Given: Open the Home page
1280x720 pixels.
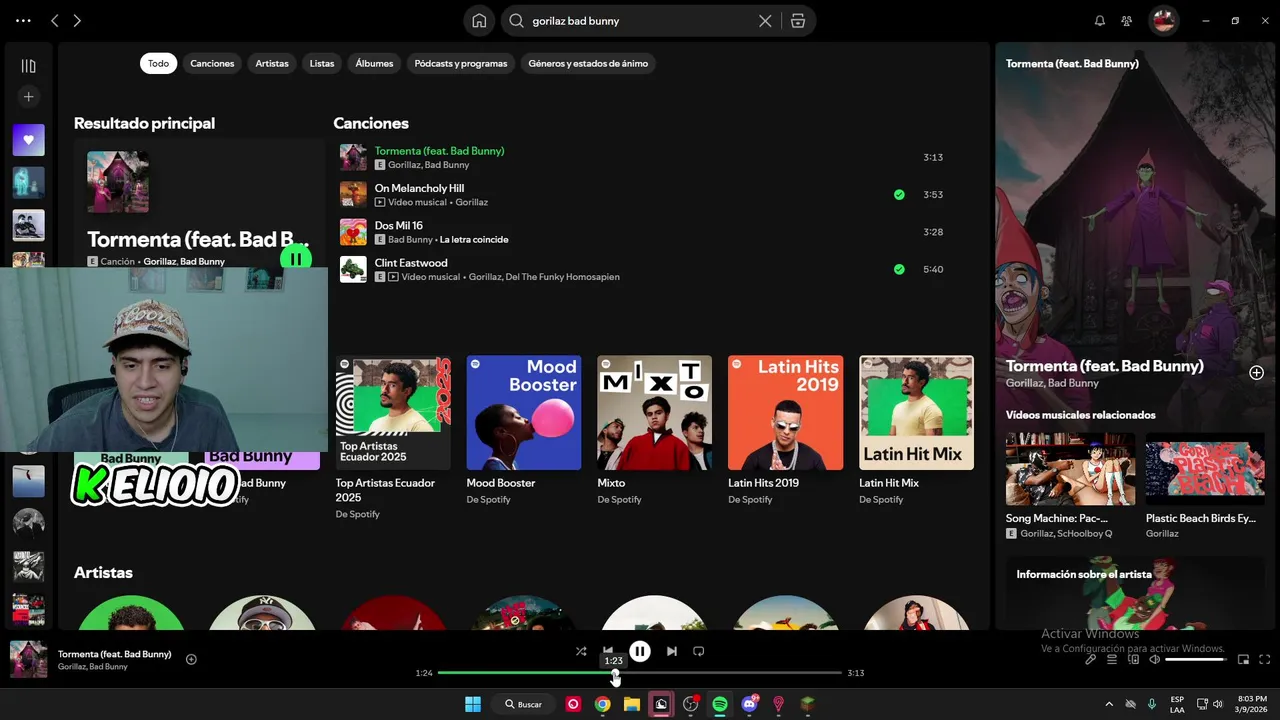Looking at the screenshot, I should 479,20.
